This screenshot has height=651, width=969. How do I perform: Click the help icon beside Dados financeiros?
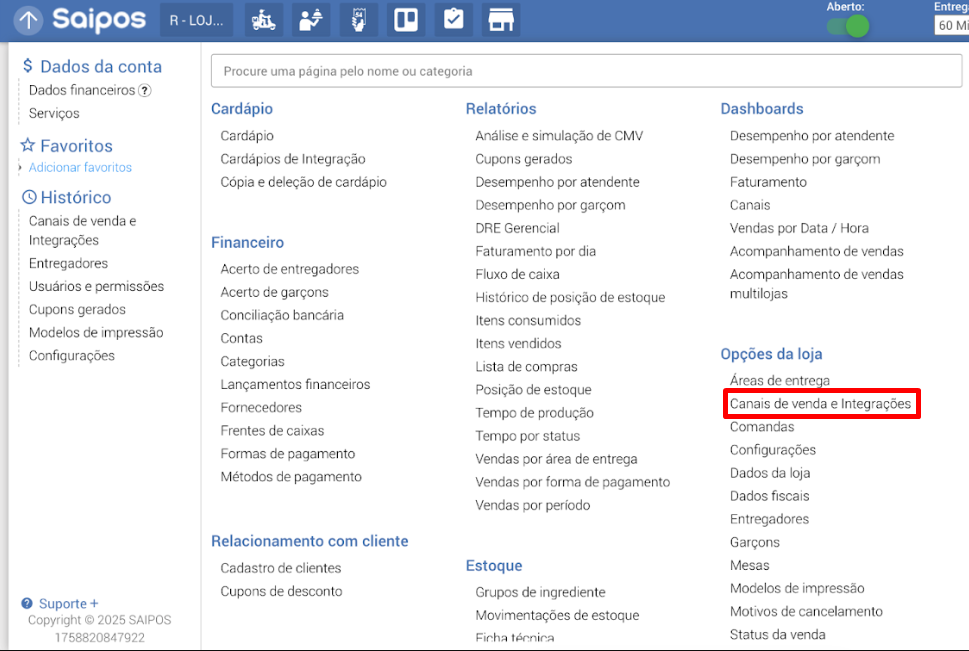coord(145,90)
